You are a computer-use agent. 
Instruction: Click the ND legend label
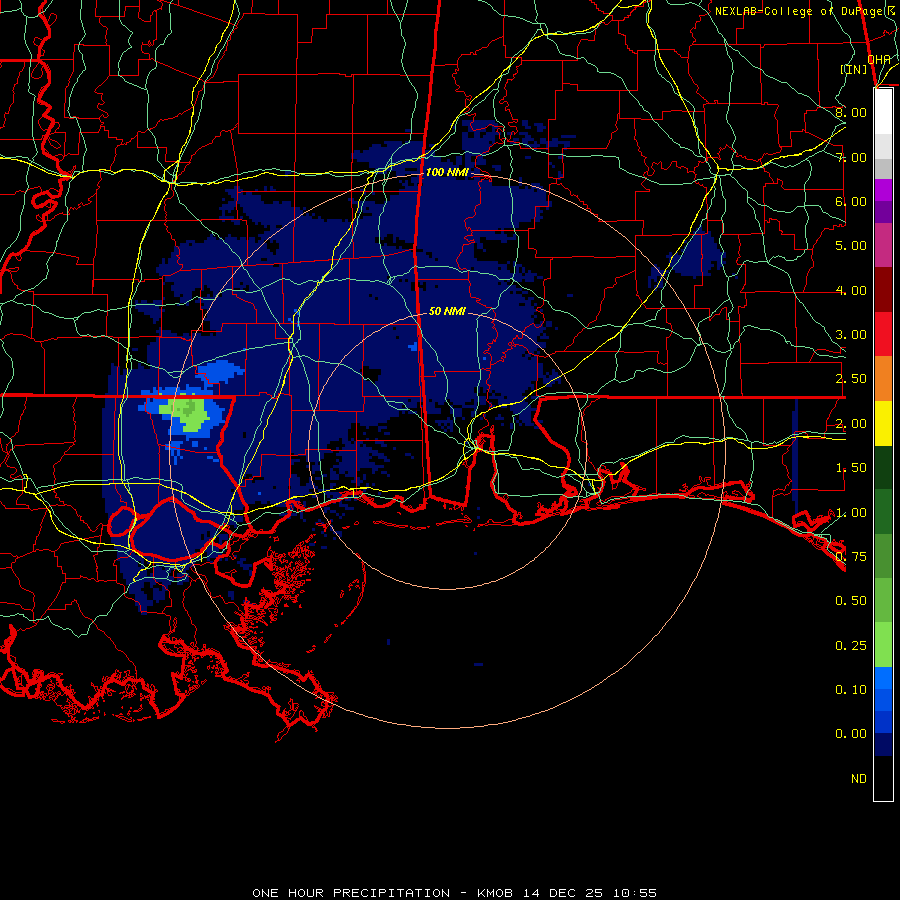(x=859, y=779)
